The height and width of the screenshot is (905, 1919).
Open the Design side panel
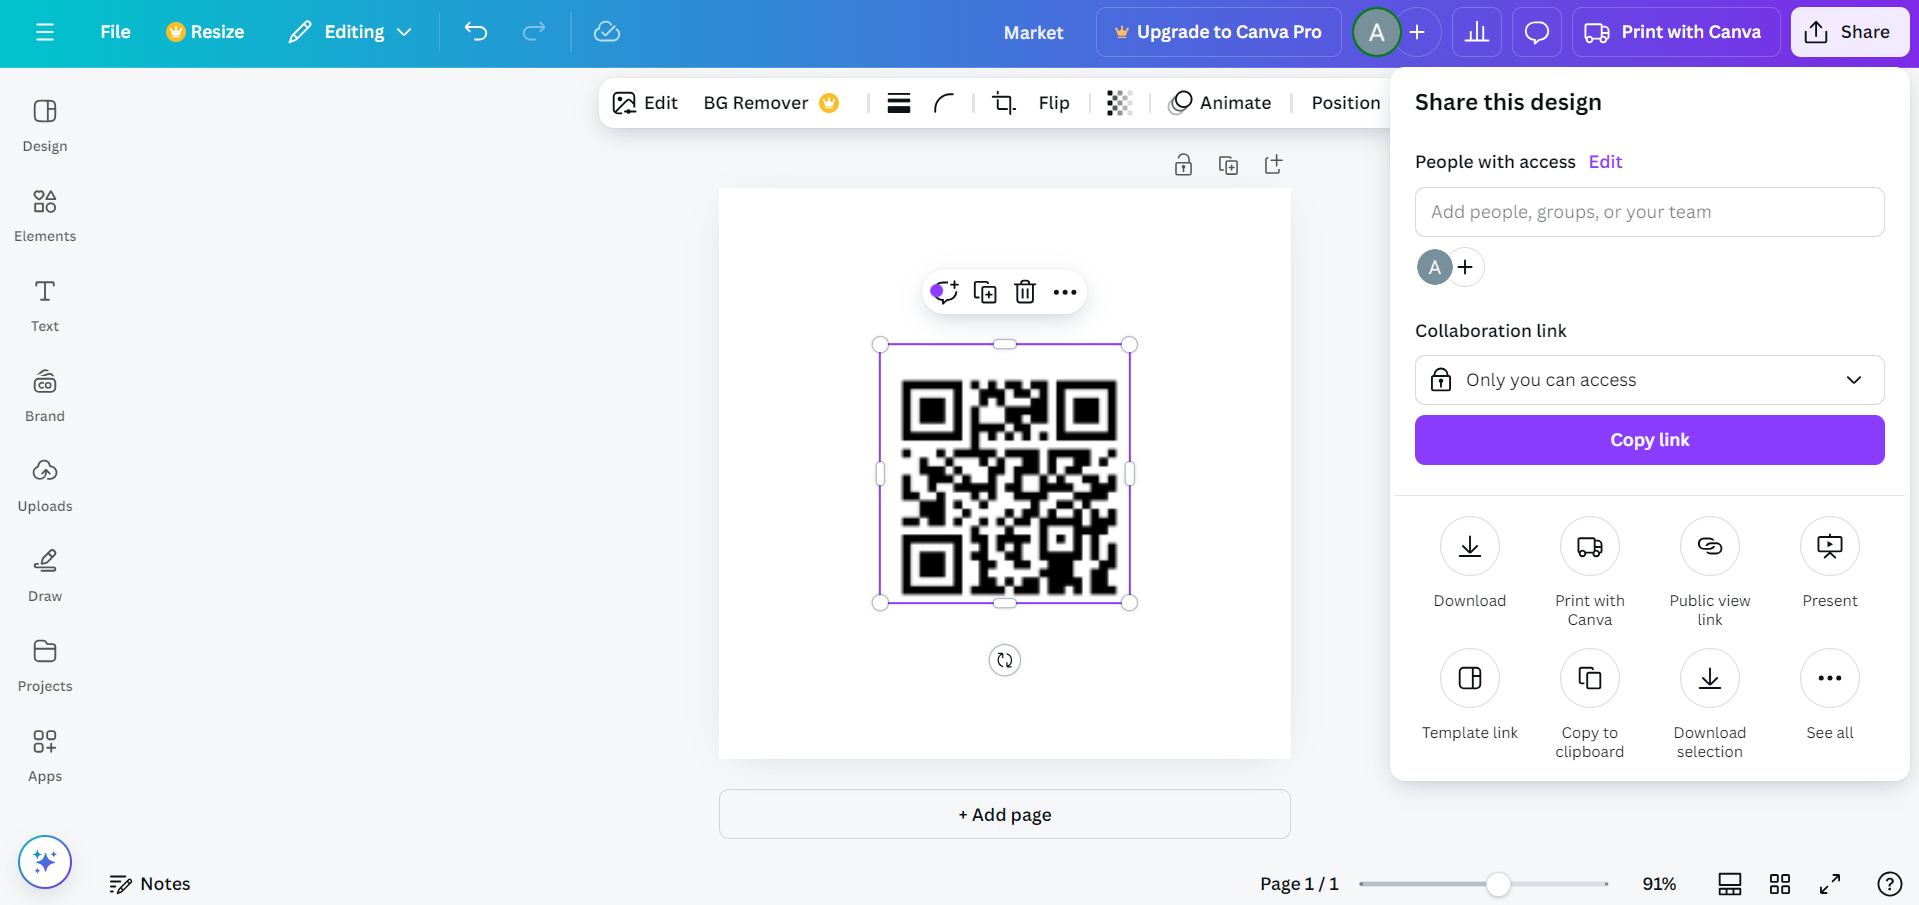pyautogui.click(x=45, y=125)
